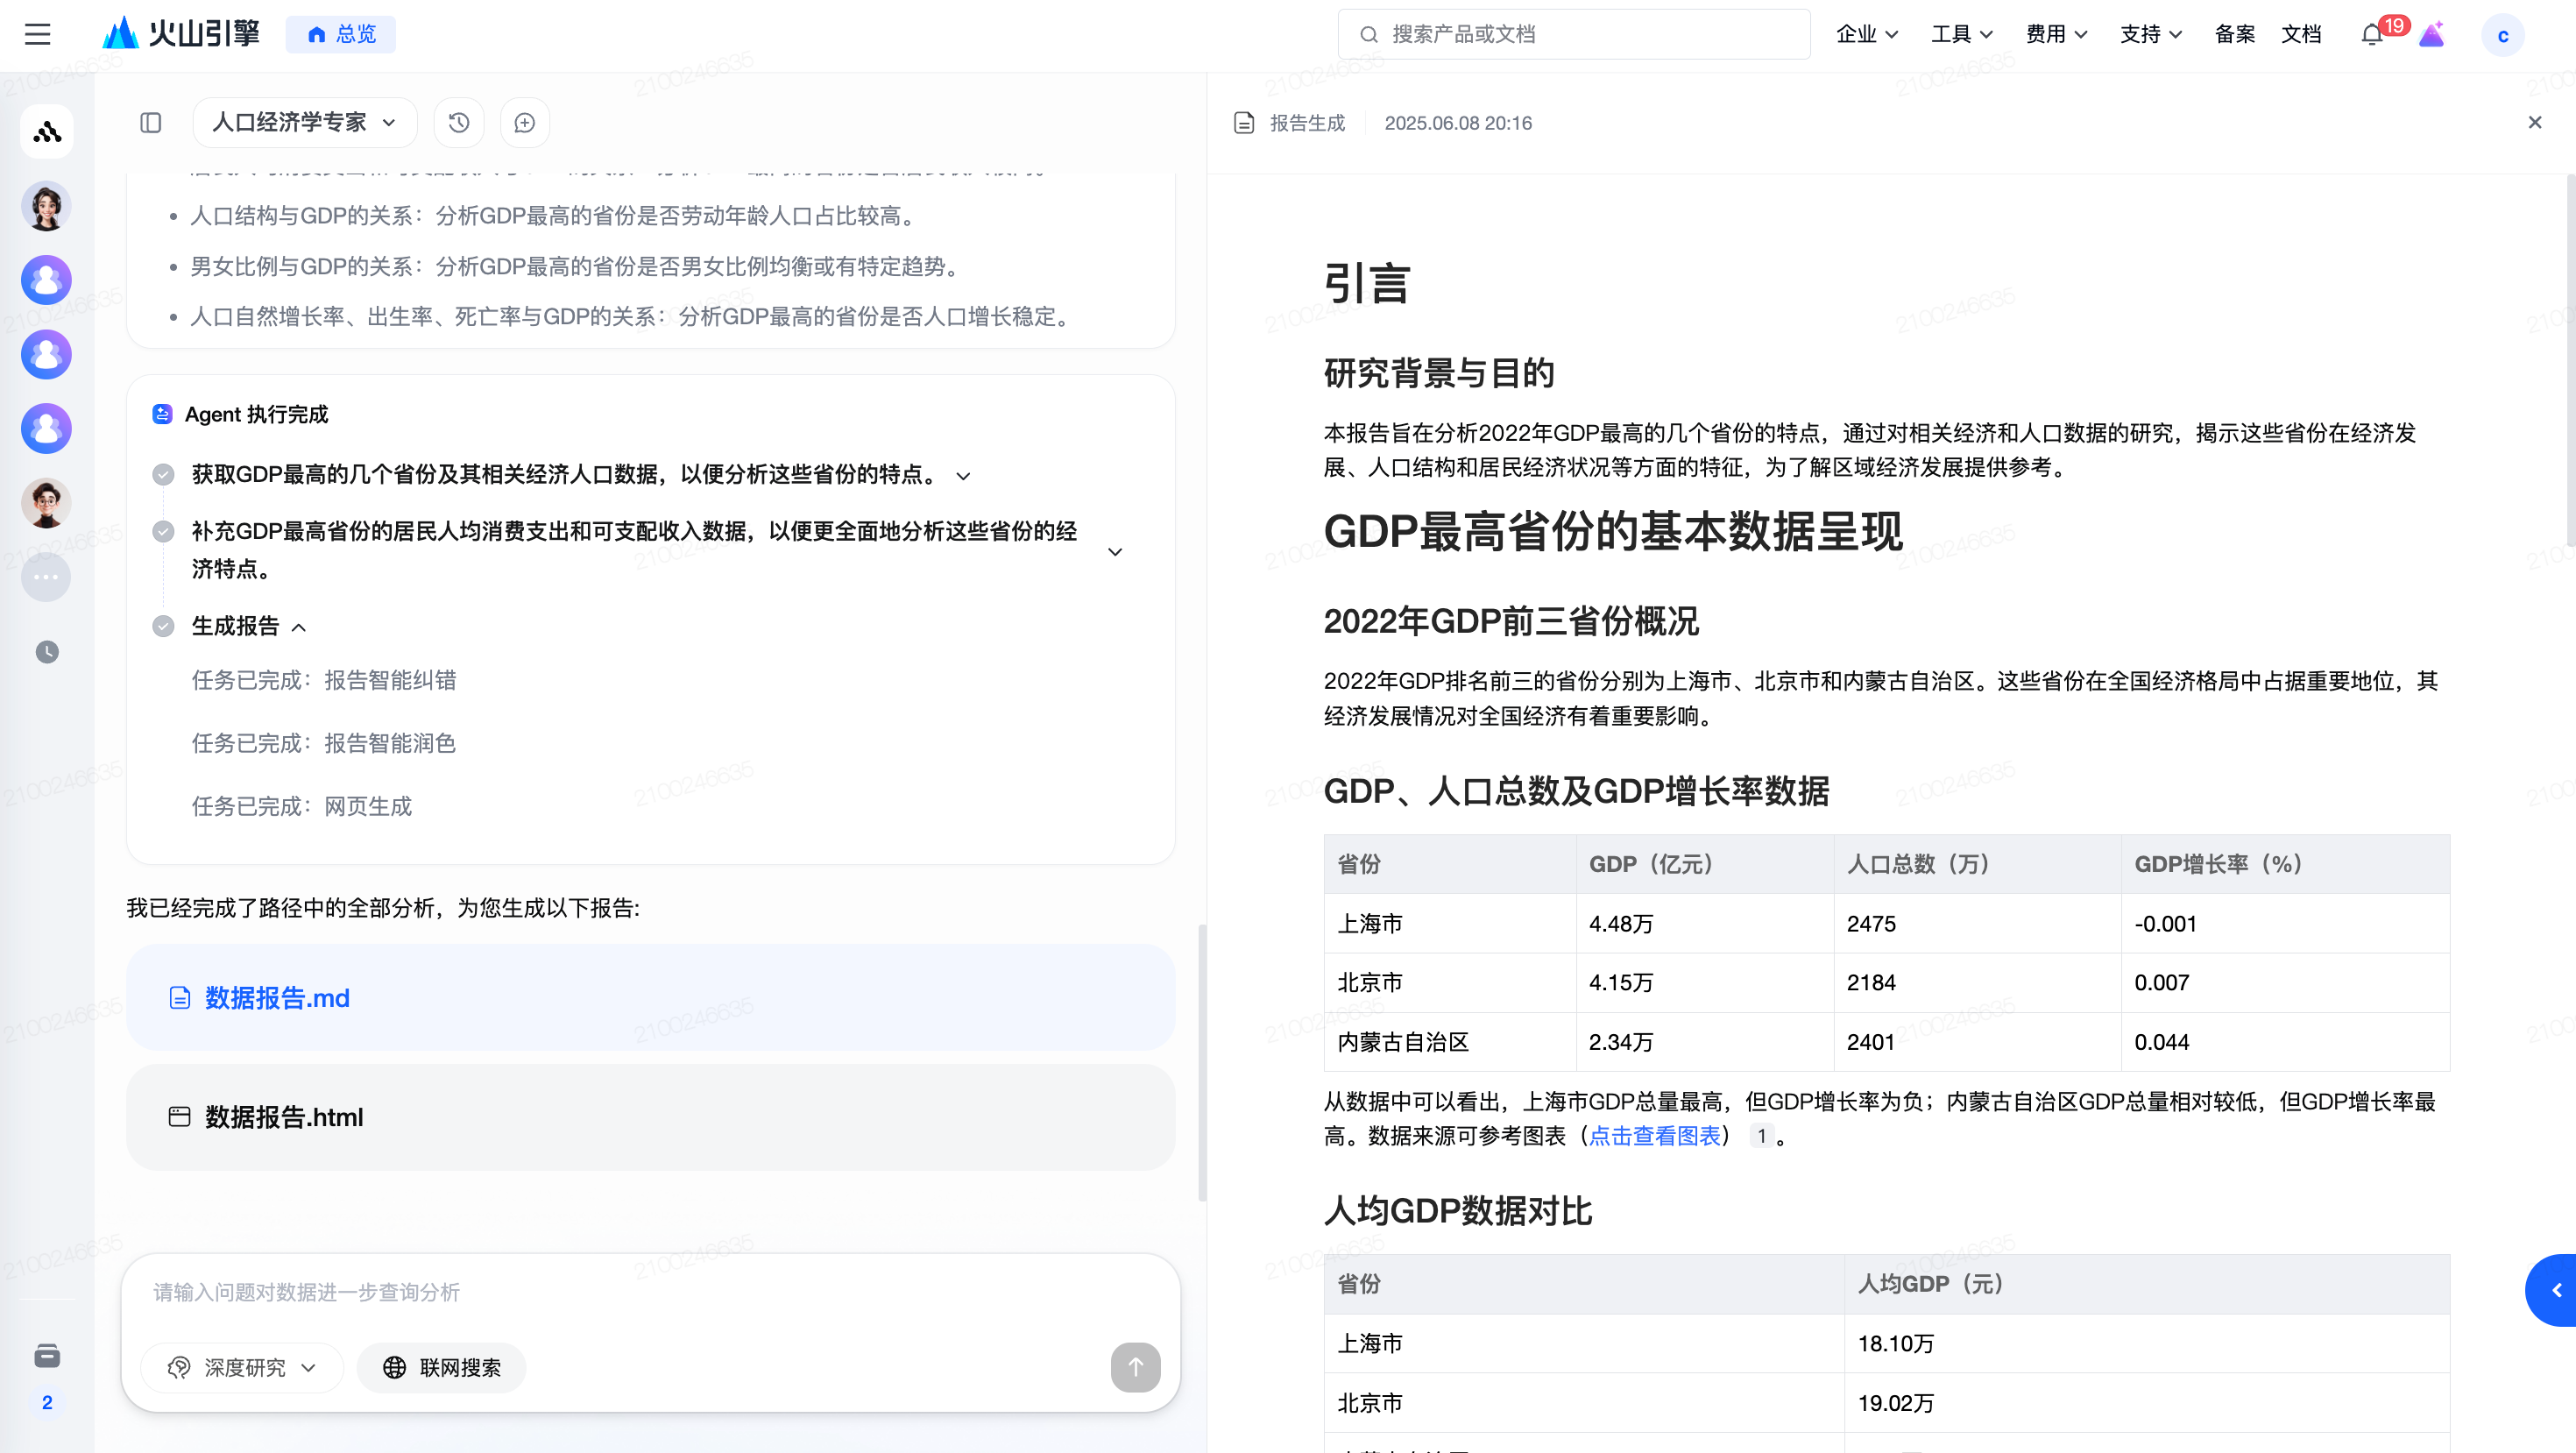Expand the 支持 menu
2576x1453 pixels.
2150,34
